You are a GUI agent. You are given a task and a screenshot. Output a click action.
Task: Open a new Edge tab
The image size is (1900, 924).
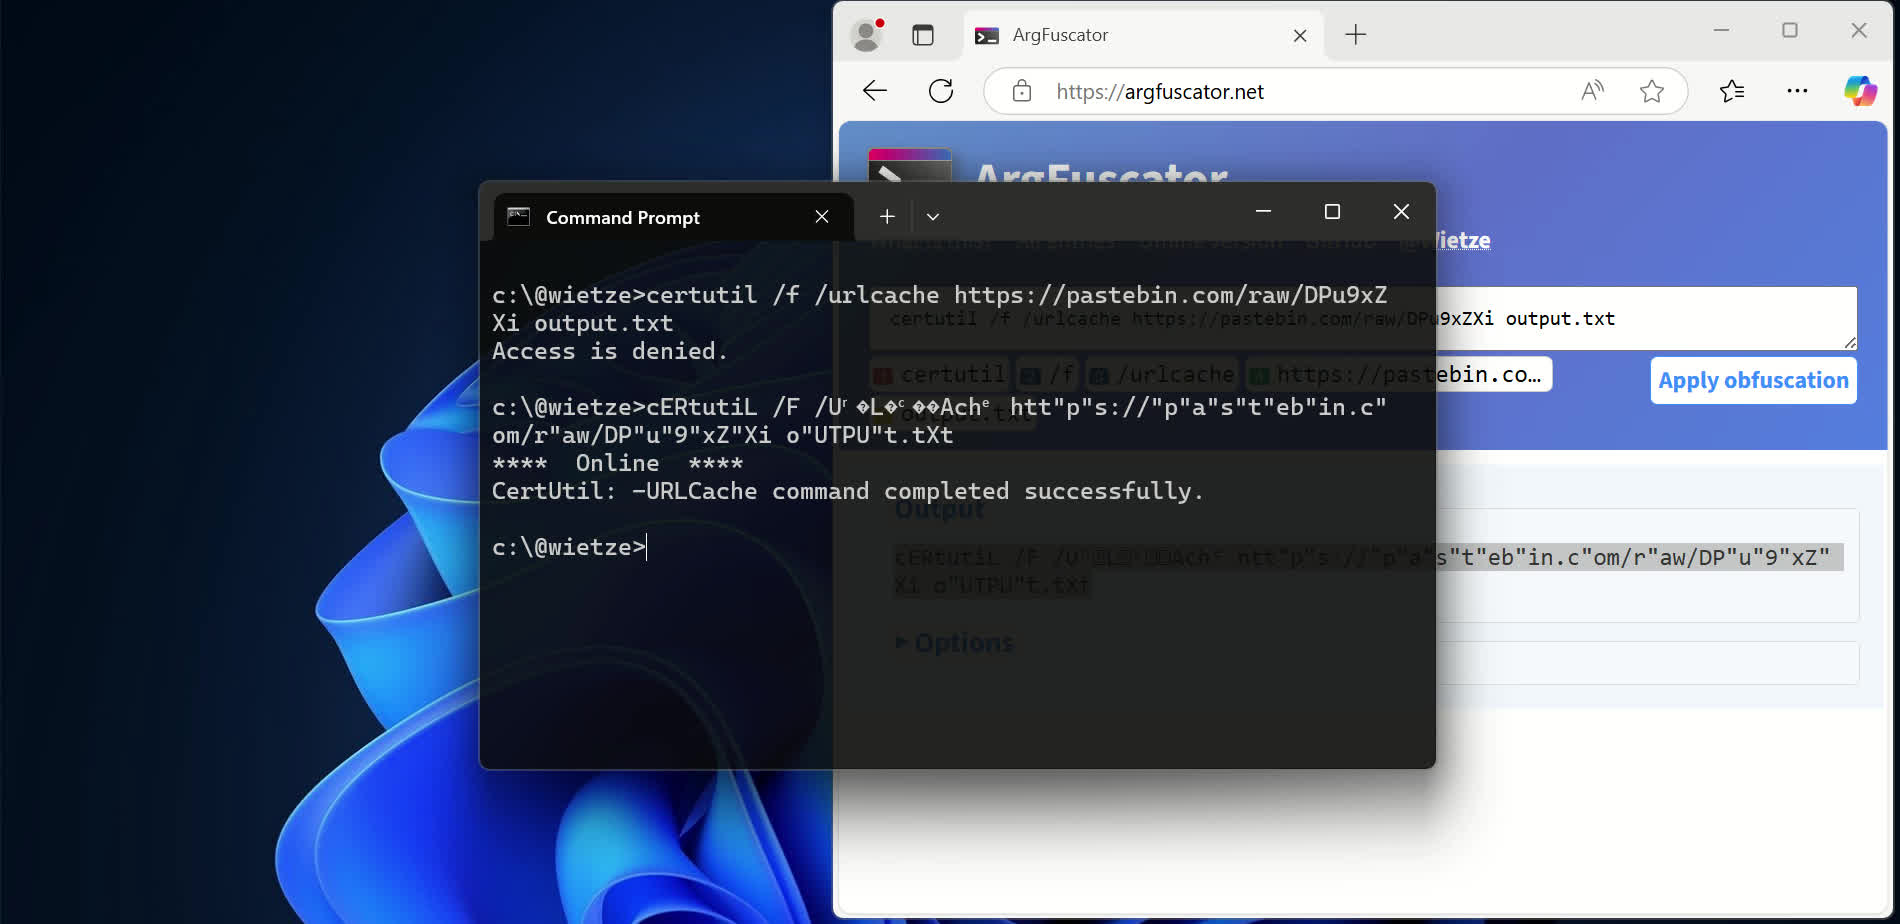pos(1356,35)
